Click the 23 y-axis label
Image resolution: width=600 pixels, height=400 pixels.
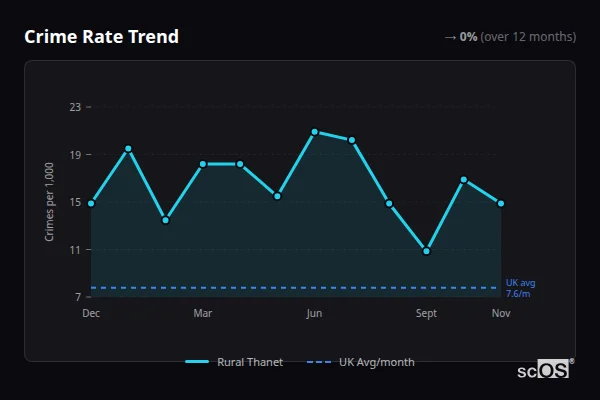[x=75, y=107]
